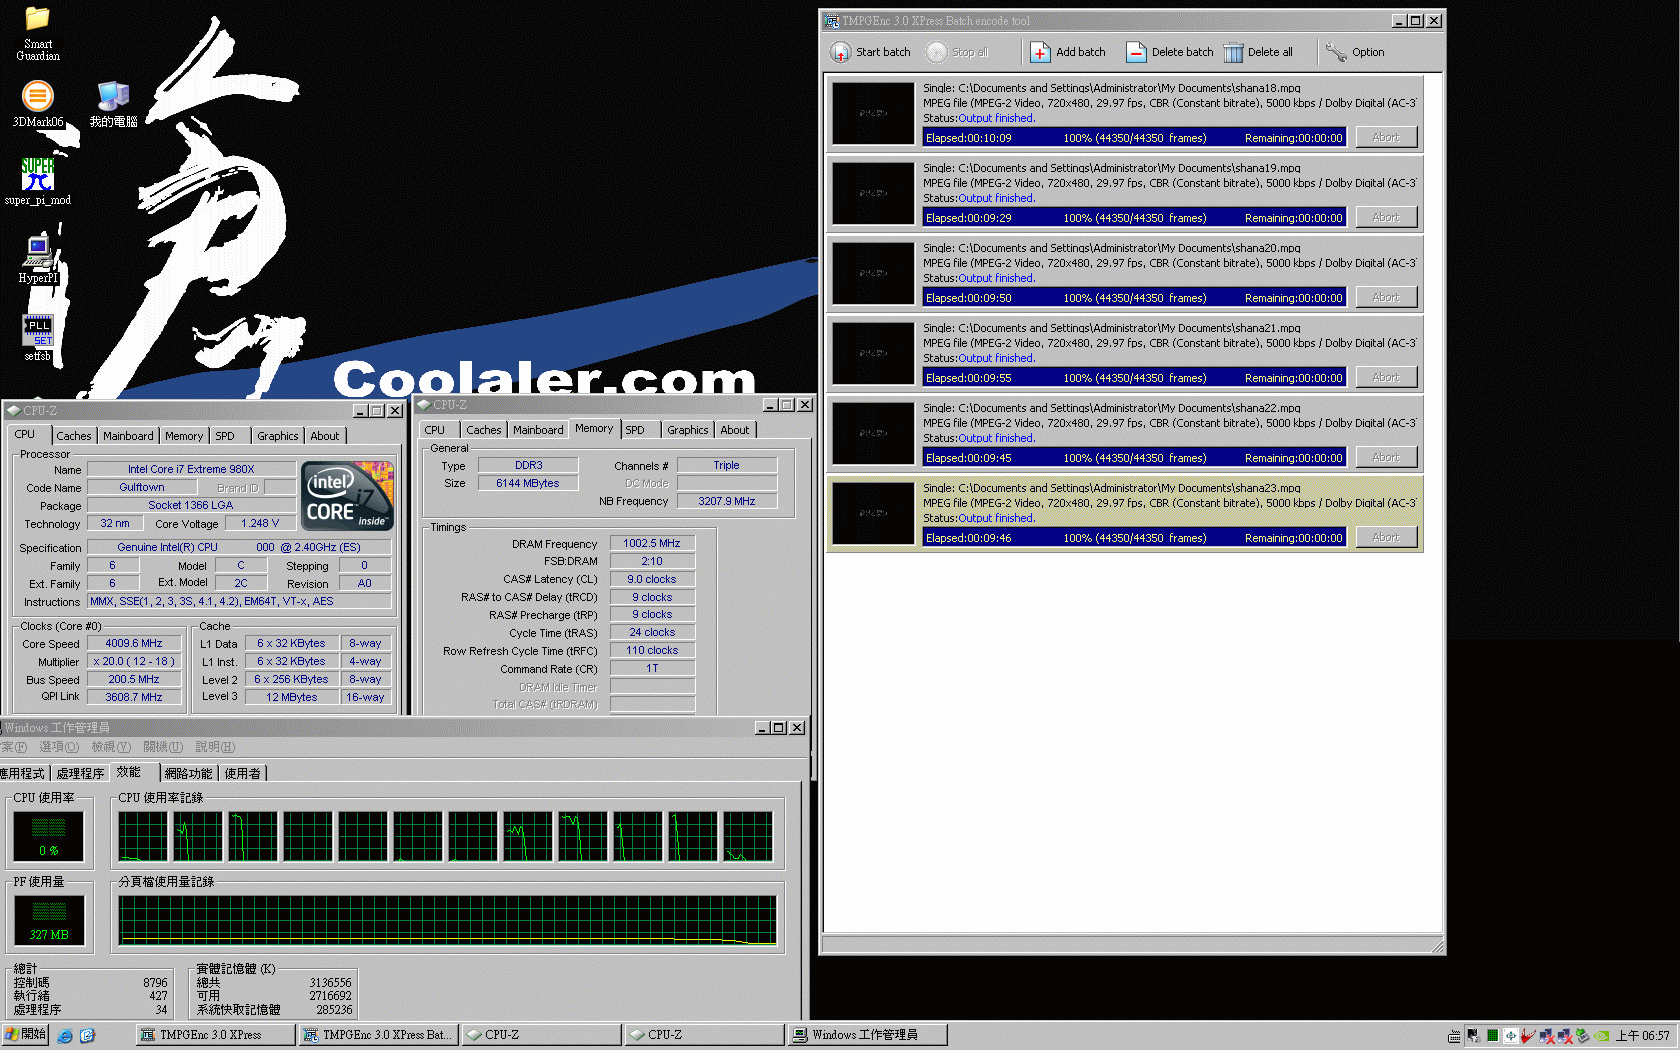1680x1050 pixels.
Task: Open the 檢視(V) menu in Task Manager
Action: coord(111,747)
